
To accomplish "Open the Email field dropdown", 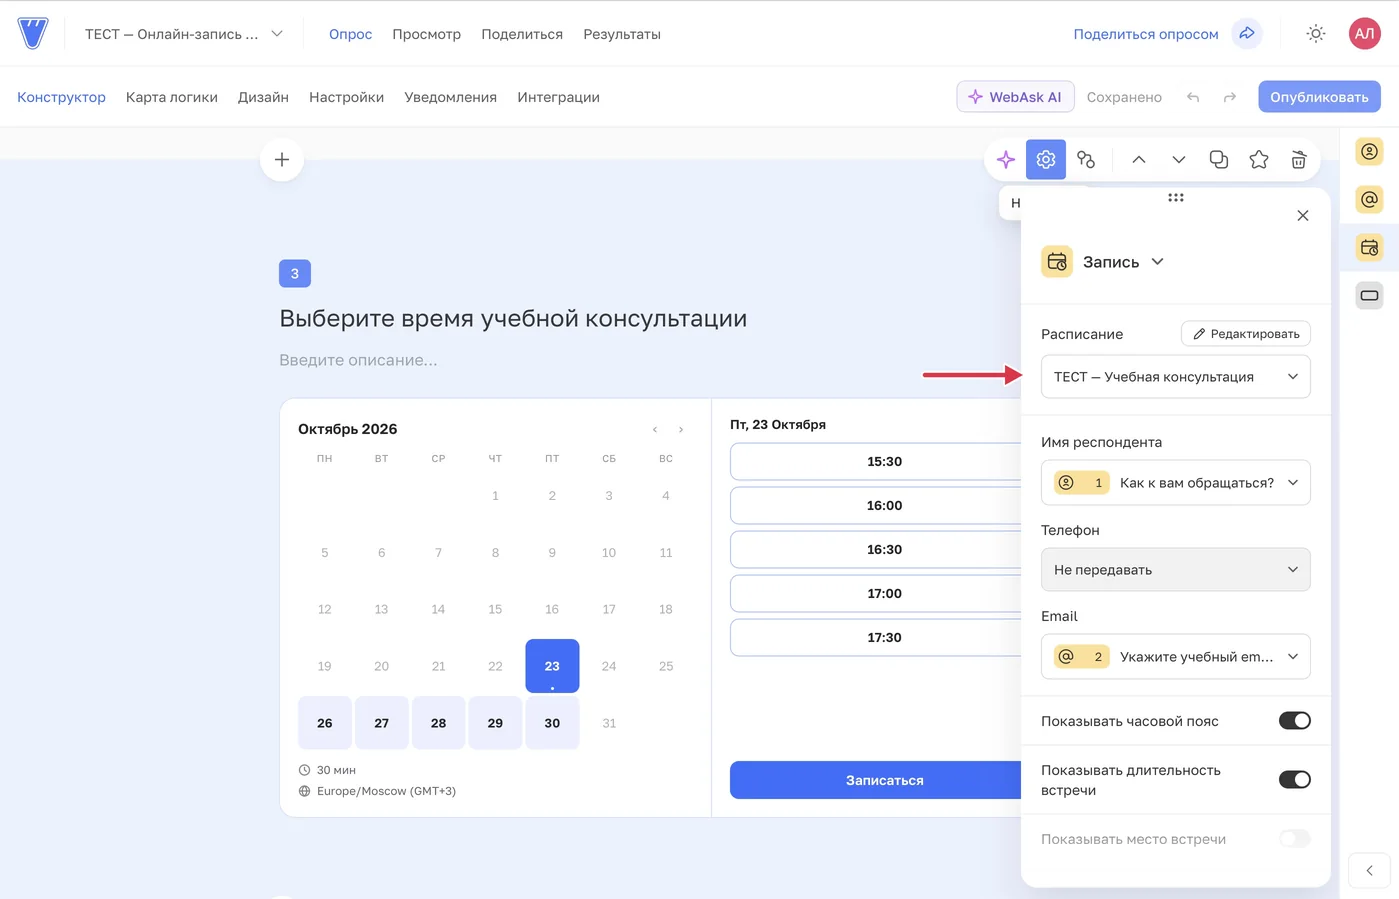I will pos(1176,657).
